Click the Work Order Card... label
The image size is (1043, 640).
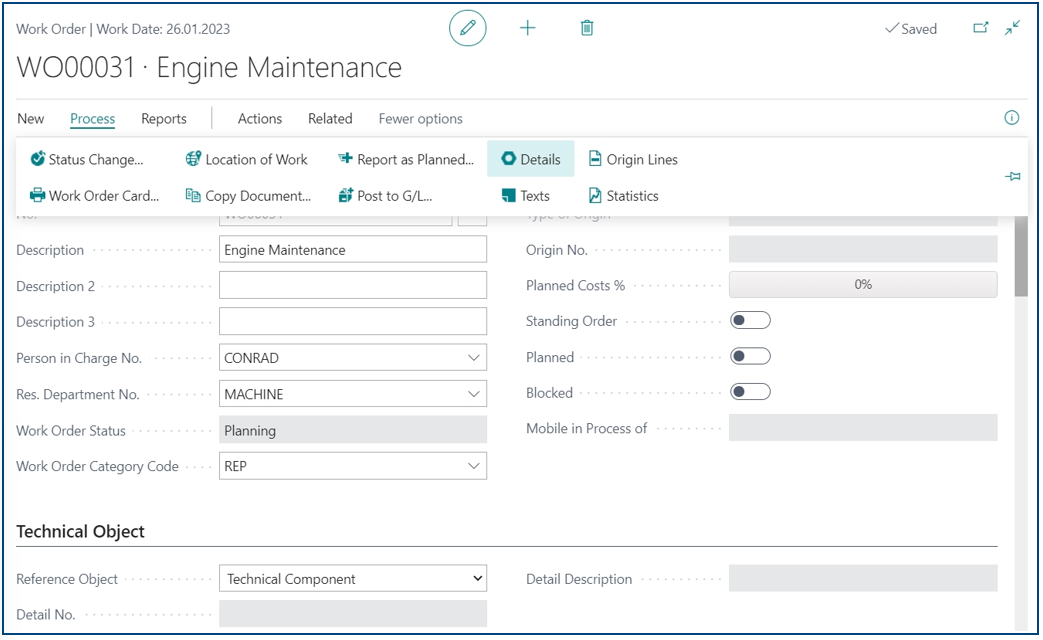tap(104, 196)
